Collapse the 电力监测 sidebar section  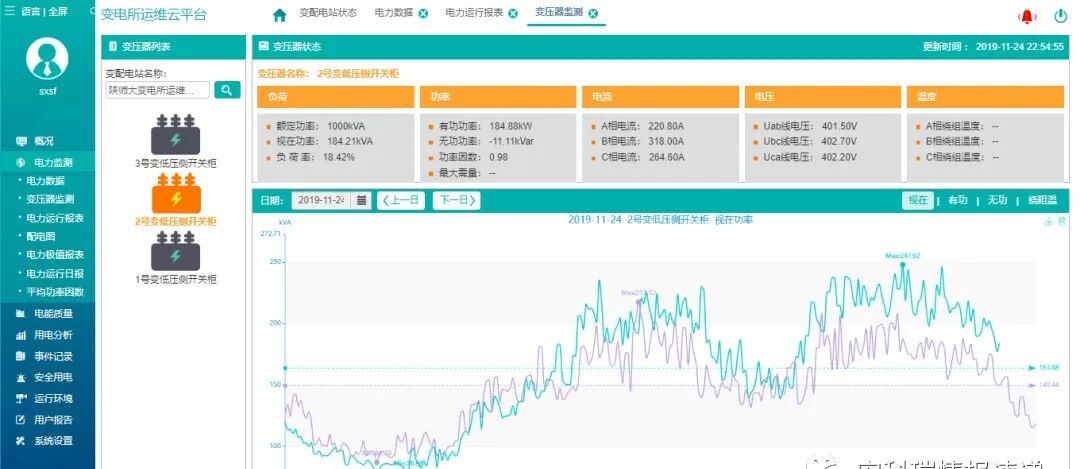click(x=48, y=163)
